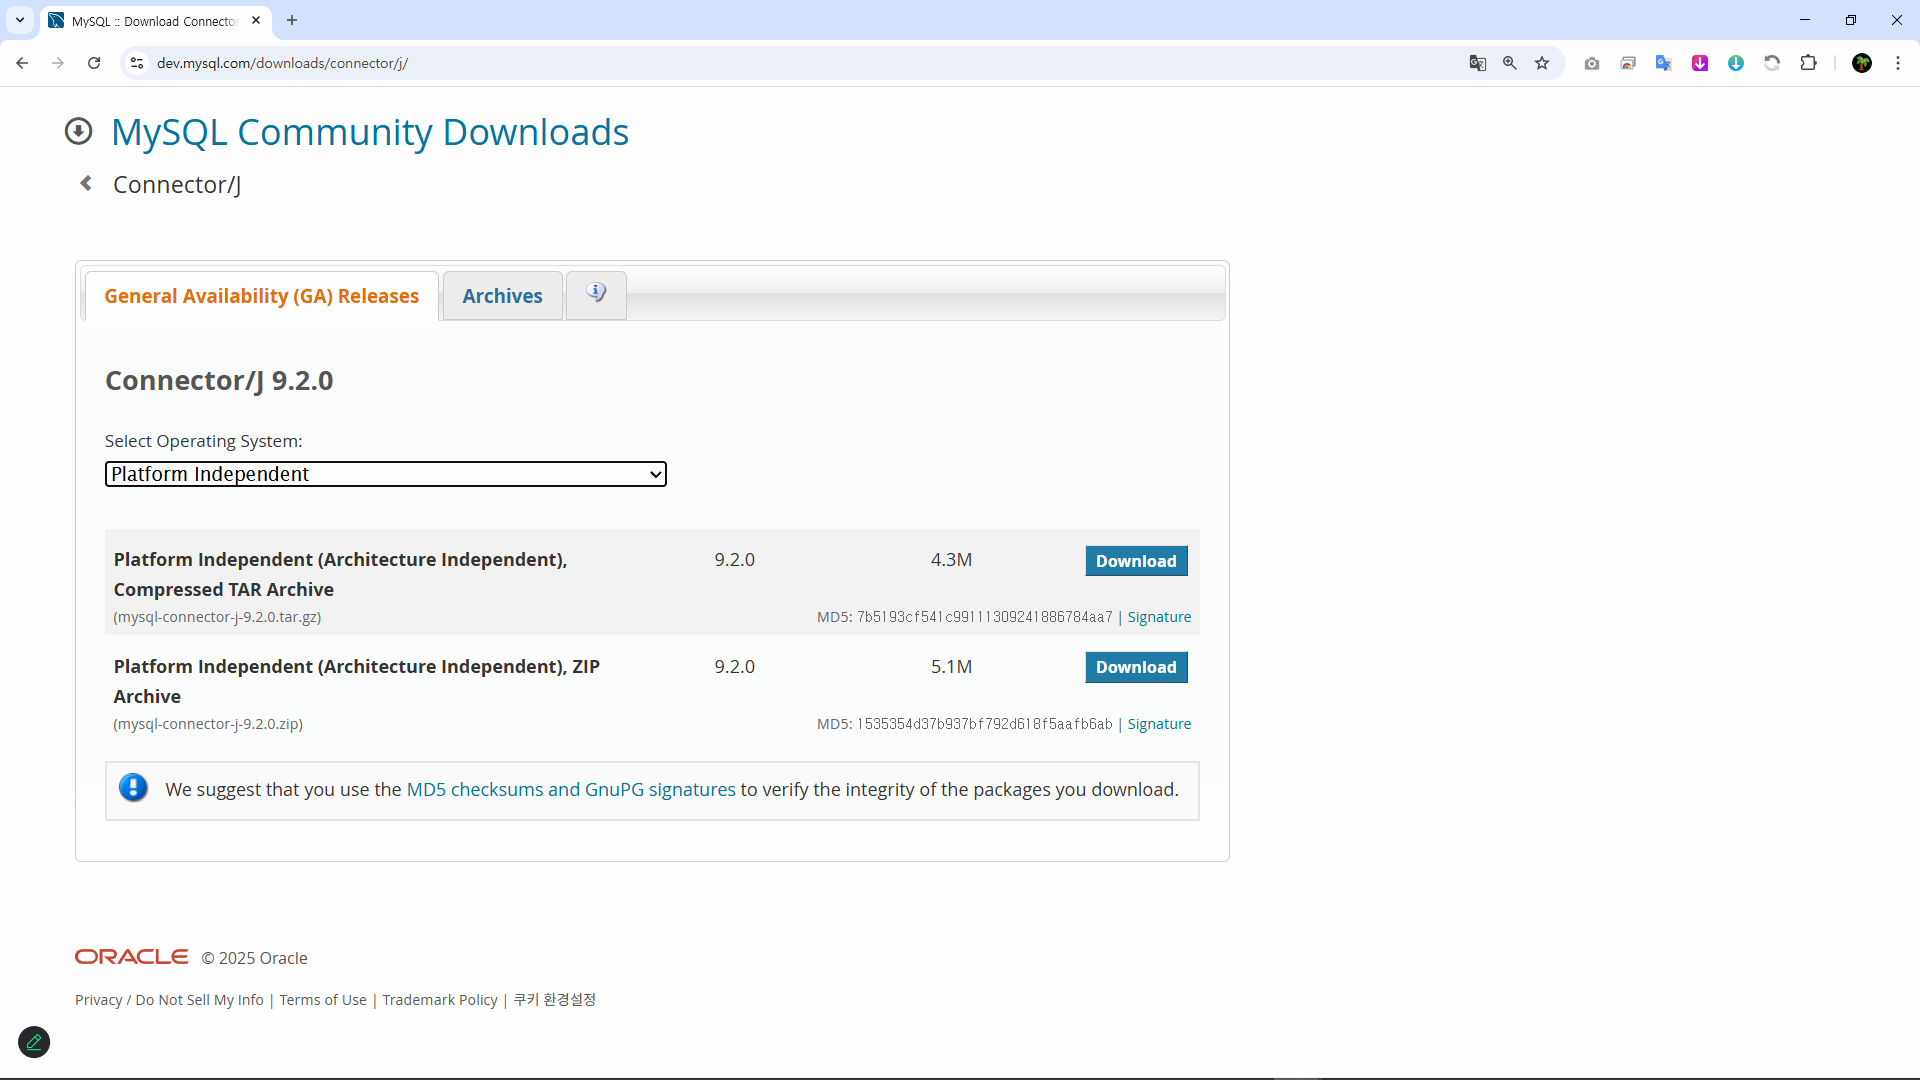Click the 4.3M file size
This screenshot has height=1080, width=1920.
coord(951,560)
